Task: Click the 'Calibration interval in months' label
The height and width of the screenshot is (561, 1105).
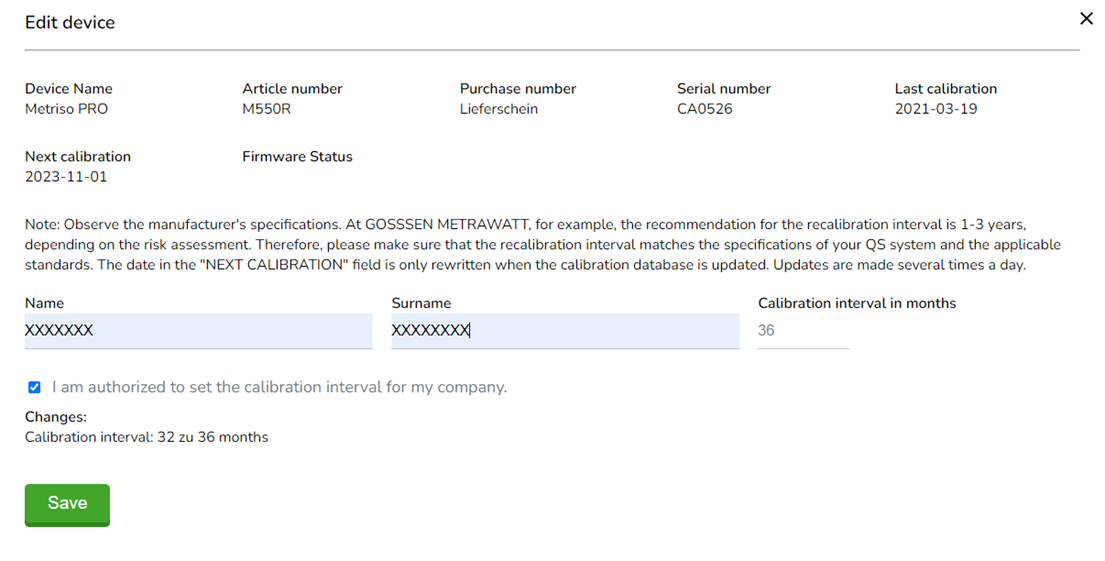Action: coord(857,303)
